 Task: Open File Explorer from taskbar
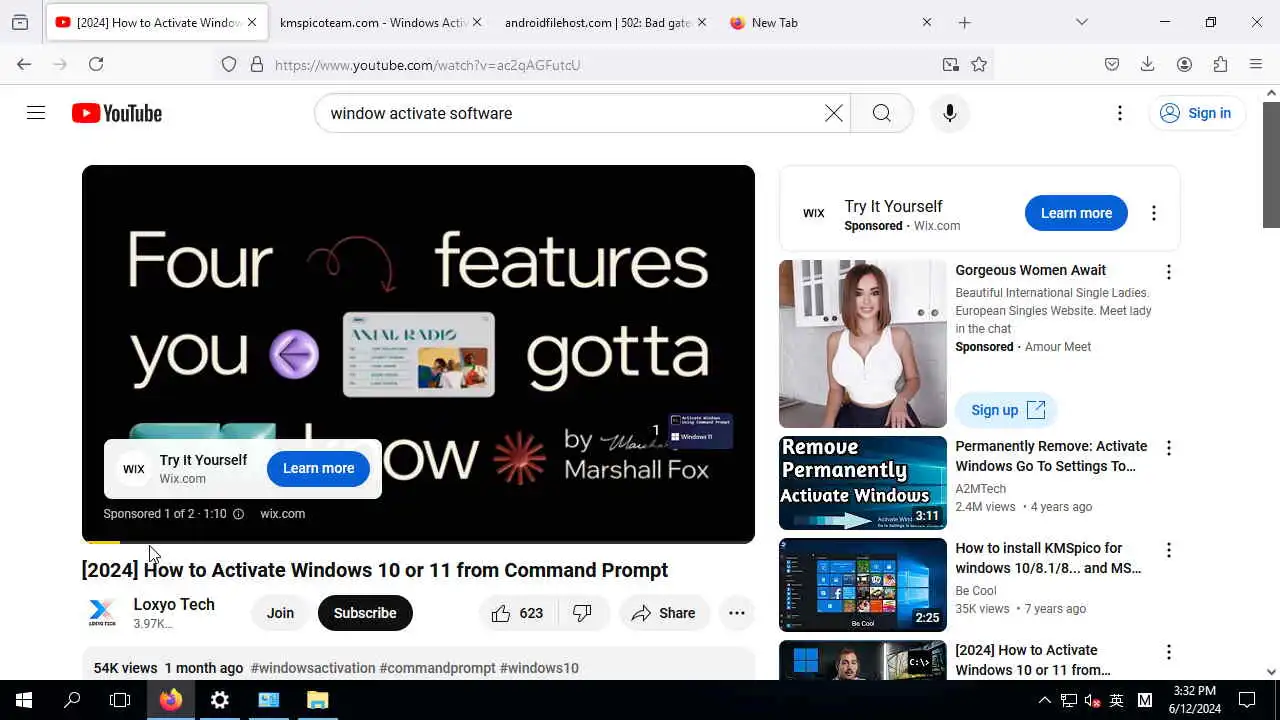[x=317, y=700]
